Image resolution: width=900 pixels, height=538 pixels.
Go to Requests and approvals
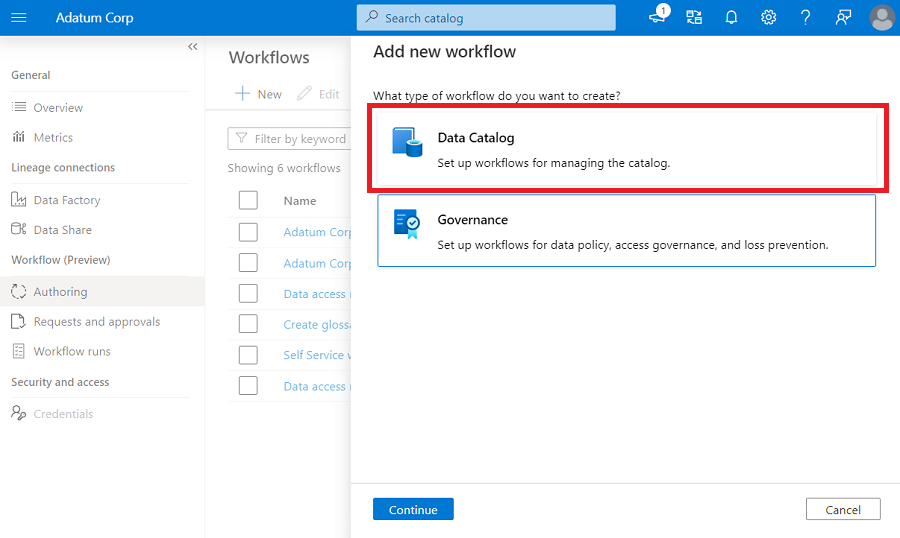click(x=96, y=322)
